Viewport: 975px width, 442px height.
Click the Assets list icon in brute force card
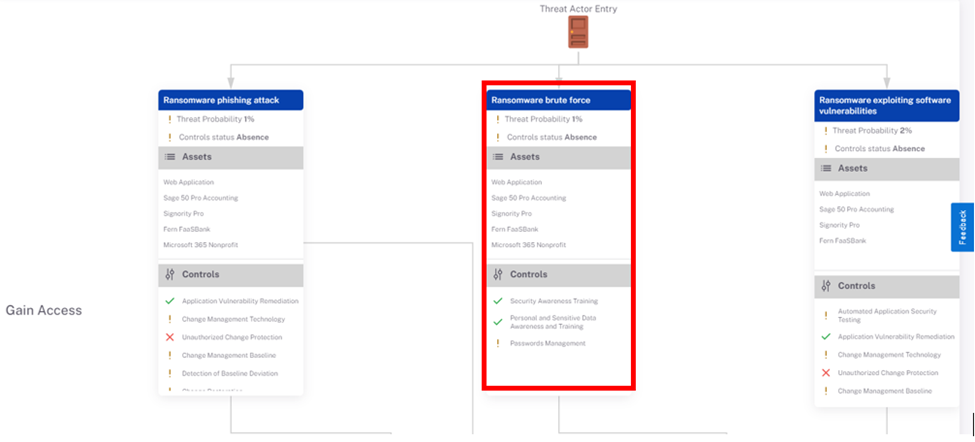click(x=498, y=157)
